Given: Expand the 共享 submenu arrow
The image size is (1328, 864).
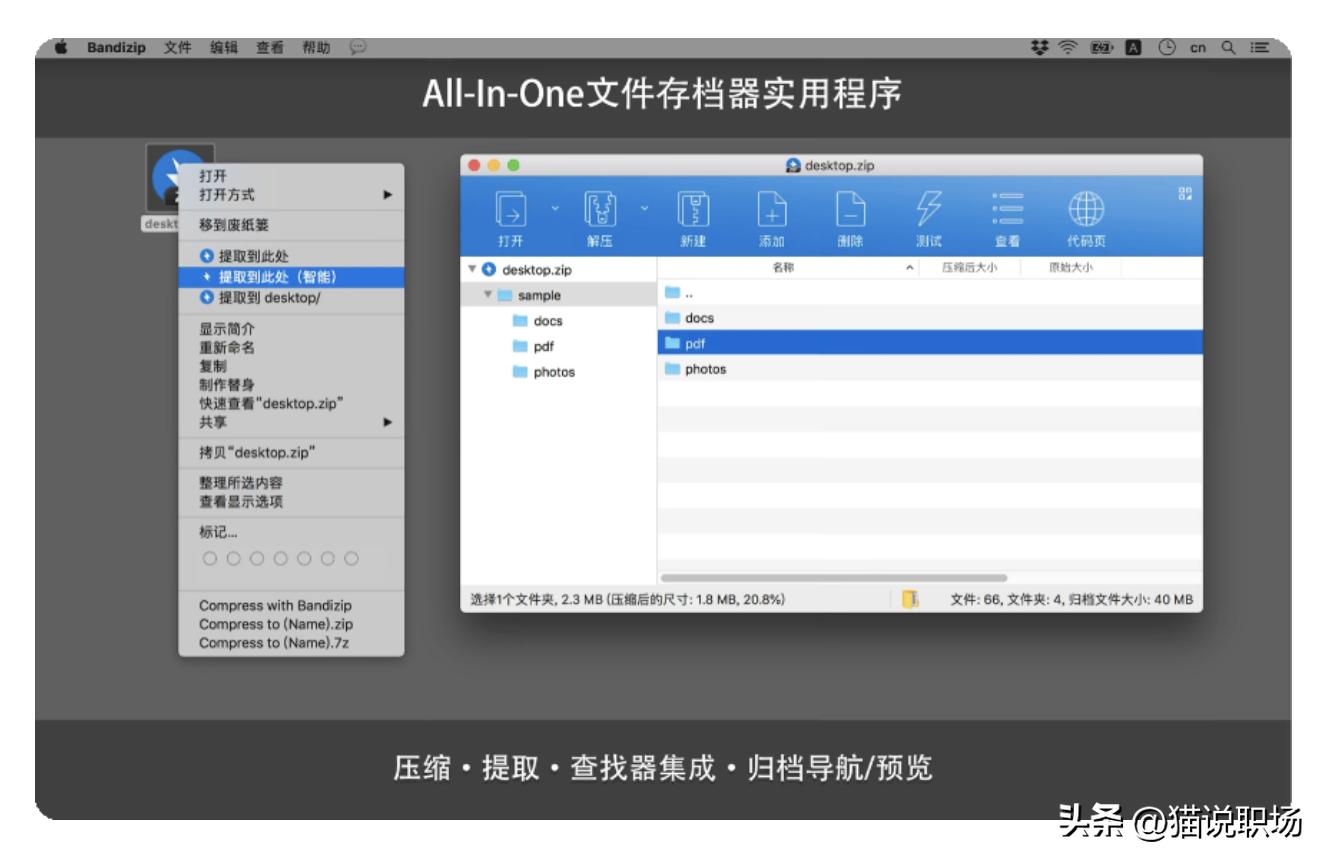Looking at the screenshot, I should point(388,423).
